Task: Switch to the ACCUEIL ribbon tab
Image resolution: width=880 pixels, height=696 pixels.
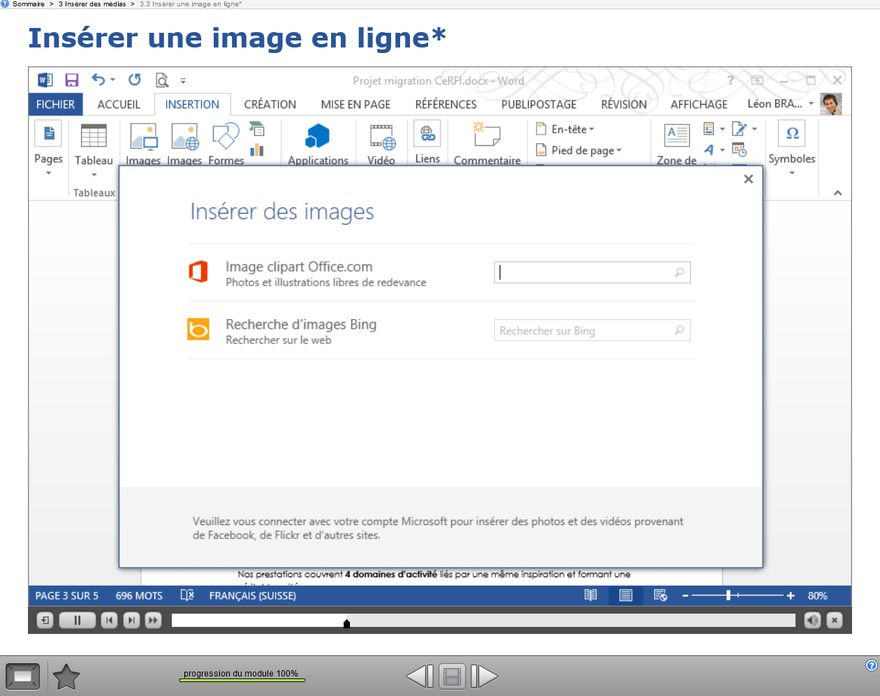Action: tap(119, 104)
